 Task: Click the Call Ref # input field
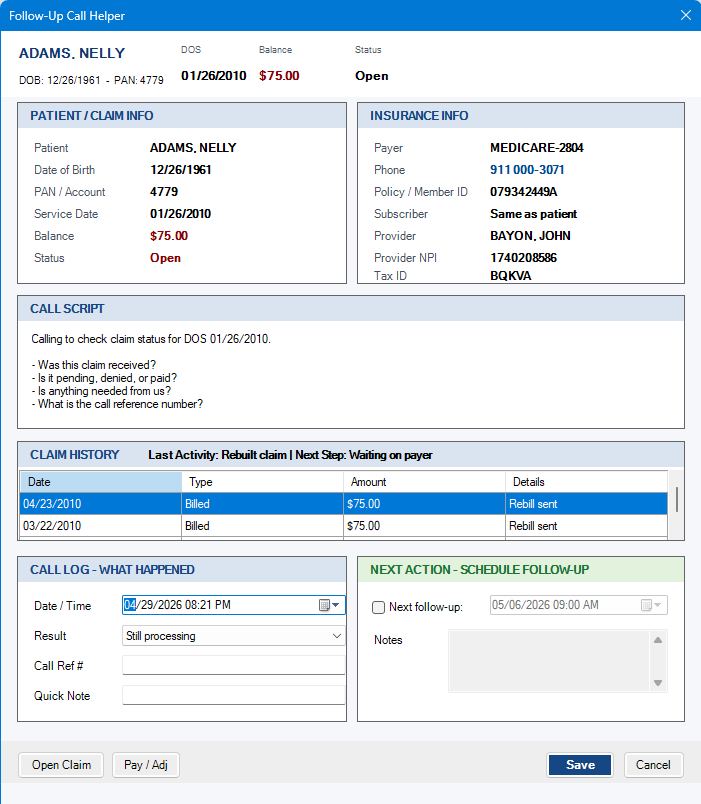(233, 666)
